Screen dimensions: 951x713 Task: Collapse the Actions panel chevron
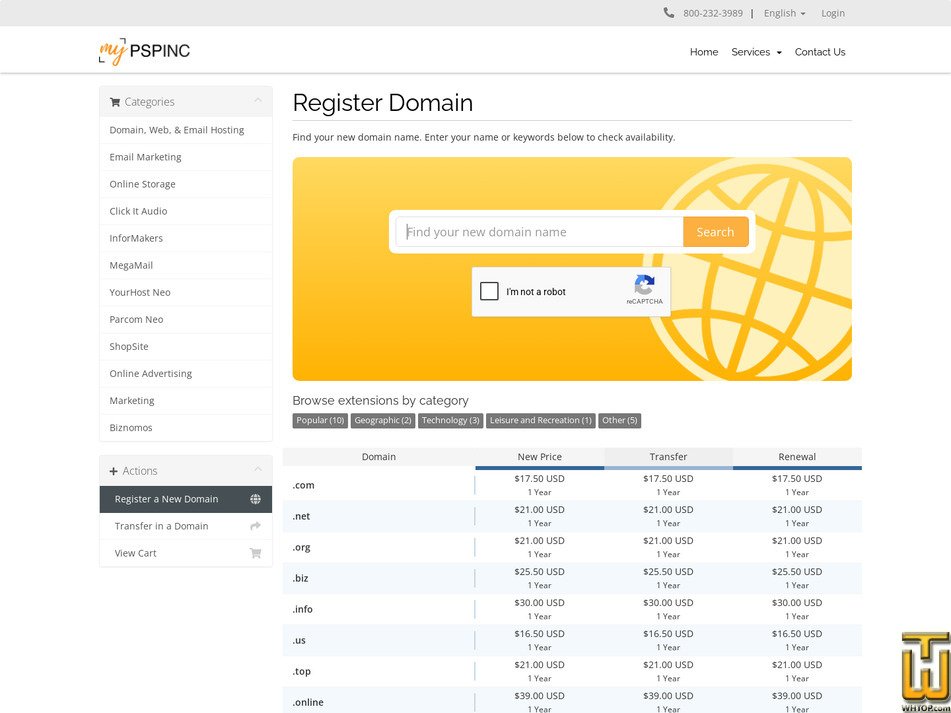[258, 470]
